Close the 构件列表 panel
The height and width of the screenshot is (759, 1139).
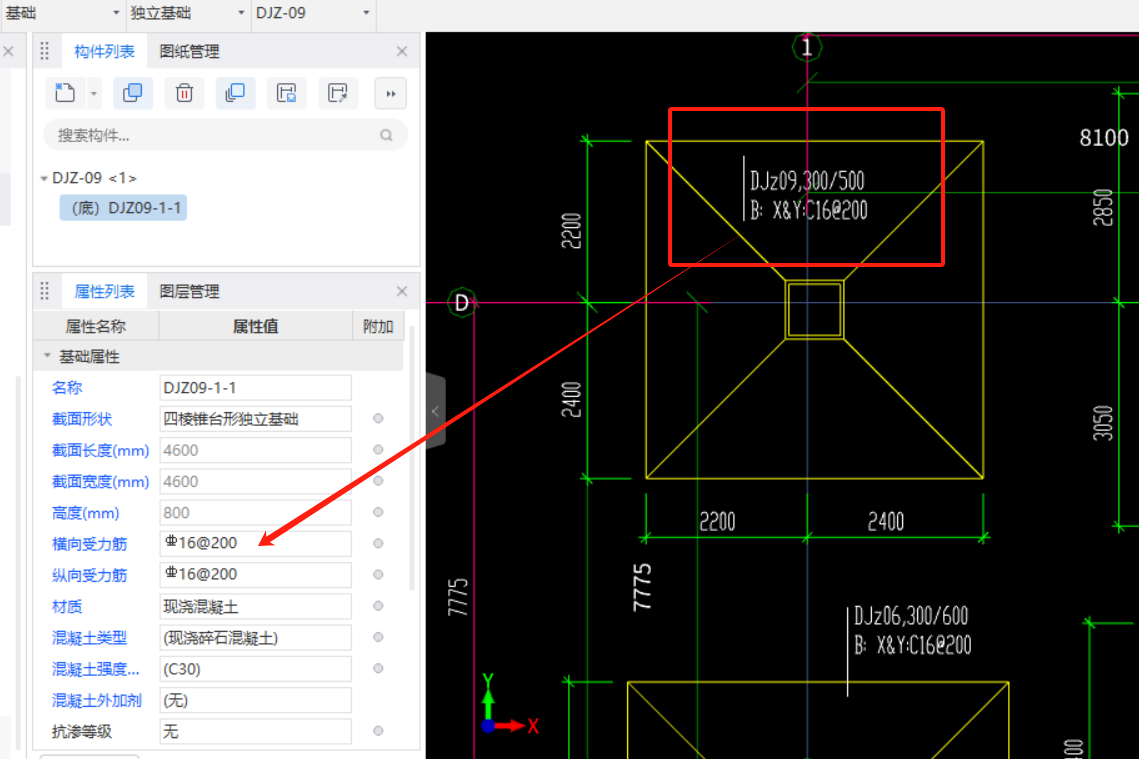[402, 52]
